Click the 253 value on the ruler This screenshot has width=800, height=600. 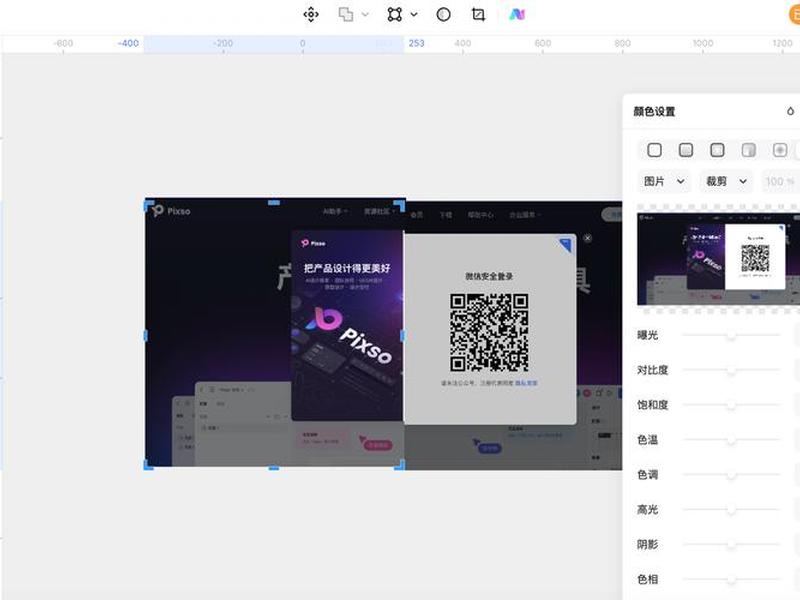[416, 43]
